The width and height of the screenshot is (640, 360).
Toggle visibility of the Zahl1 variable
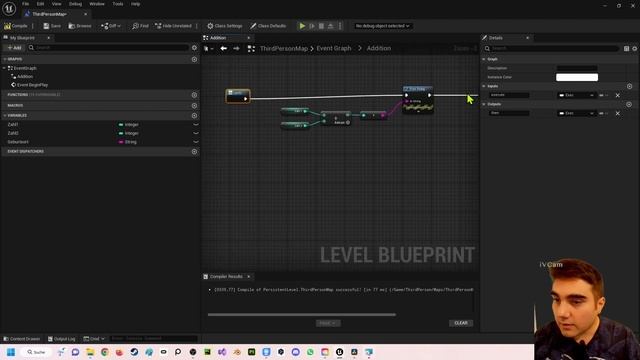(196, 124)
